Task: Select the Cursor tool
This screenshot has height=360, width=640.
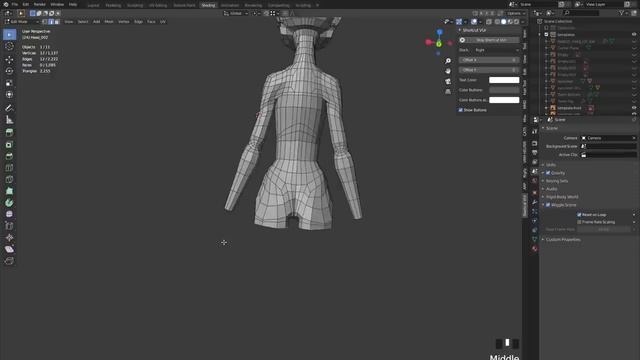Action: tap(9, 46)
